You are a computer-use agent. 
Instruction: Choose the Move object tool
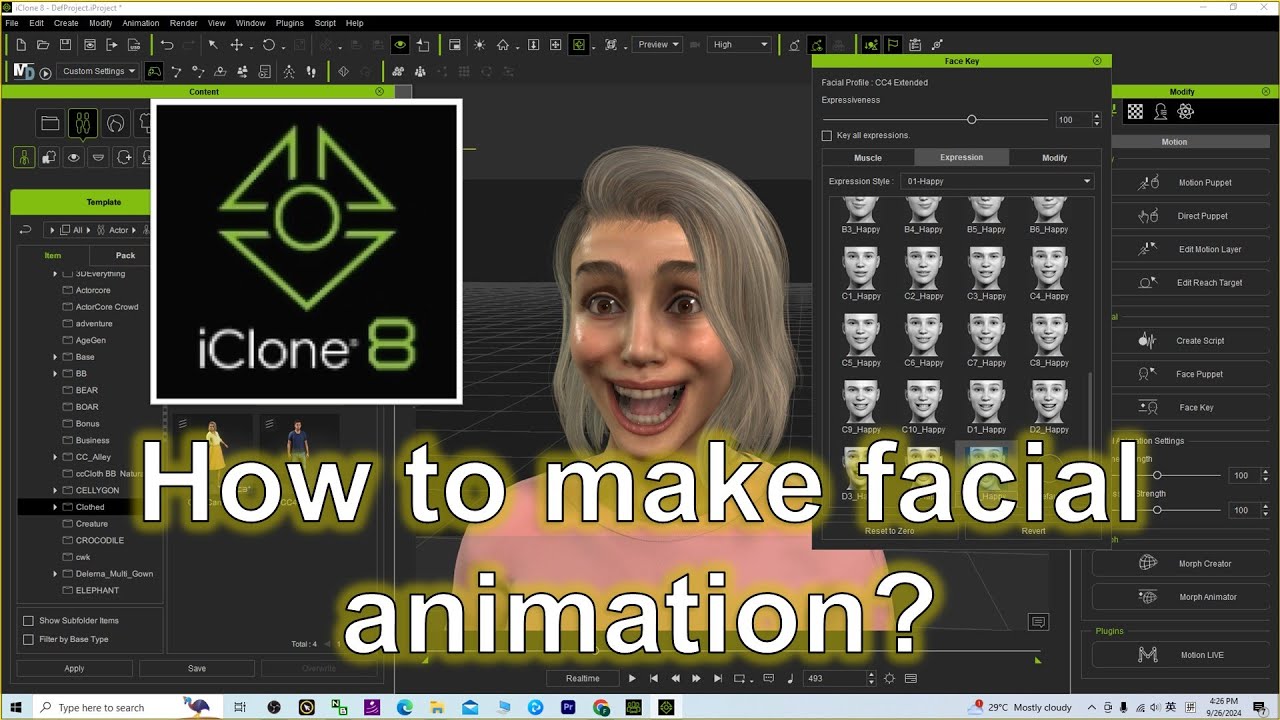coord(237,45)
